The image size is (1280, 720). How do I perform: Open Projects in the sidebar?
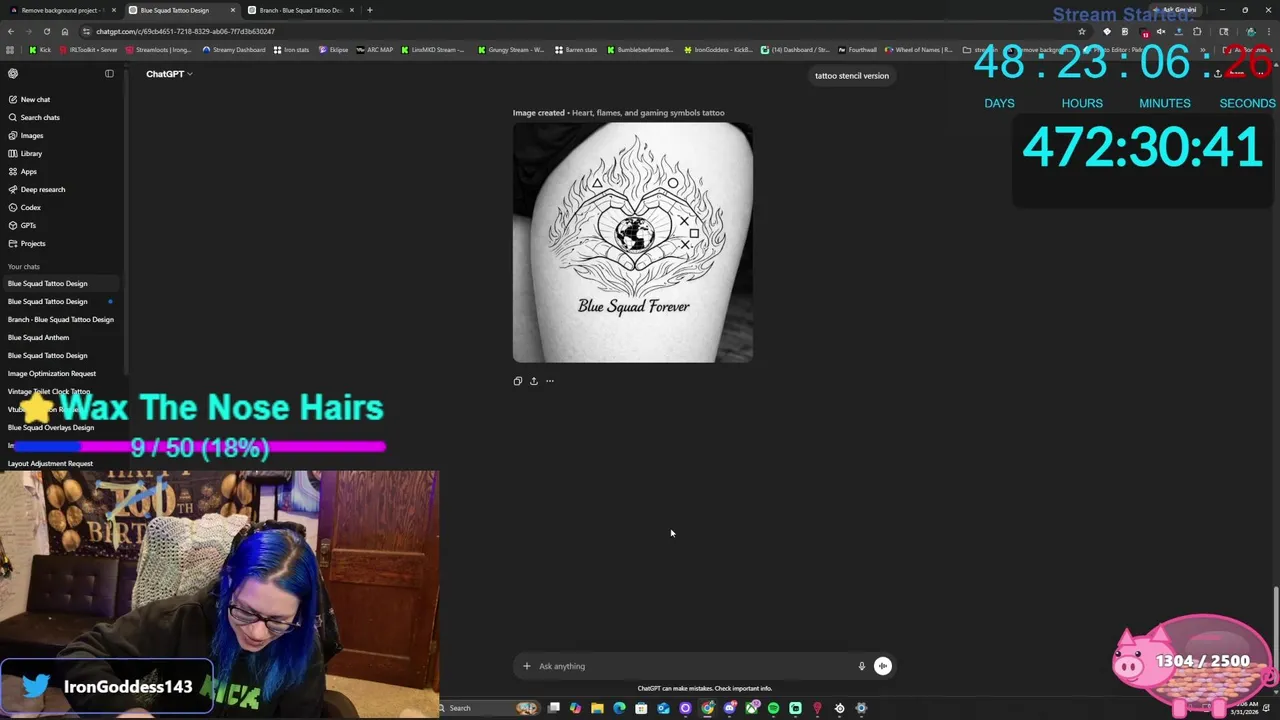[60, 243]
